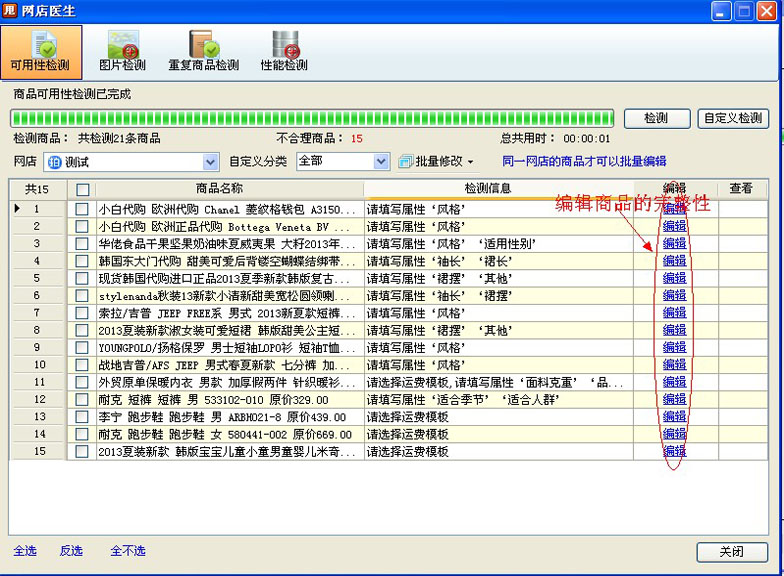This screenshot has width=784, height=576.
Task: Toggle the select-all header checkbox
Action: point(82,190)
